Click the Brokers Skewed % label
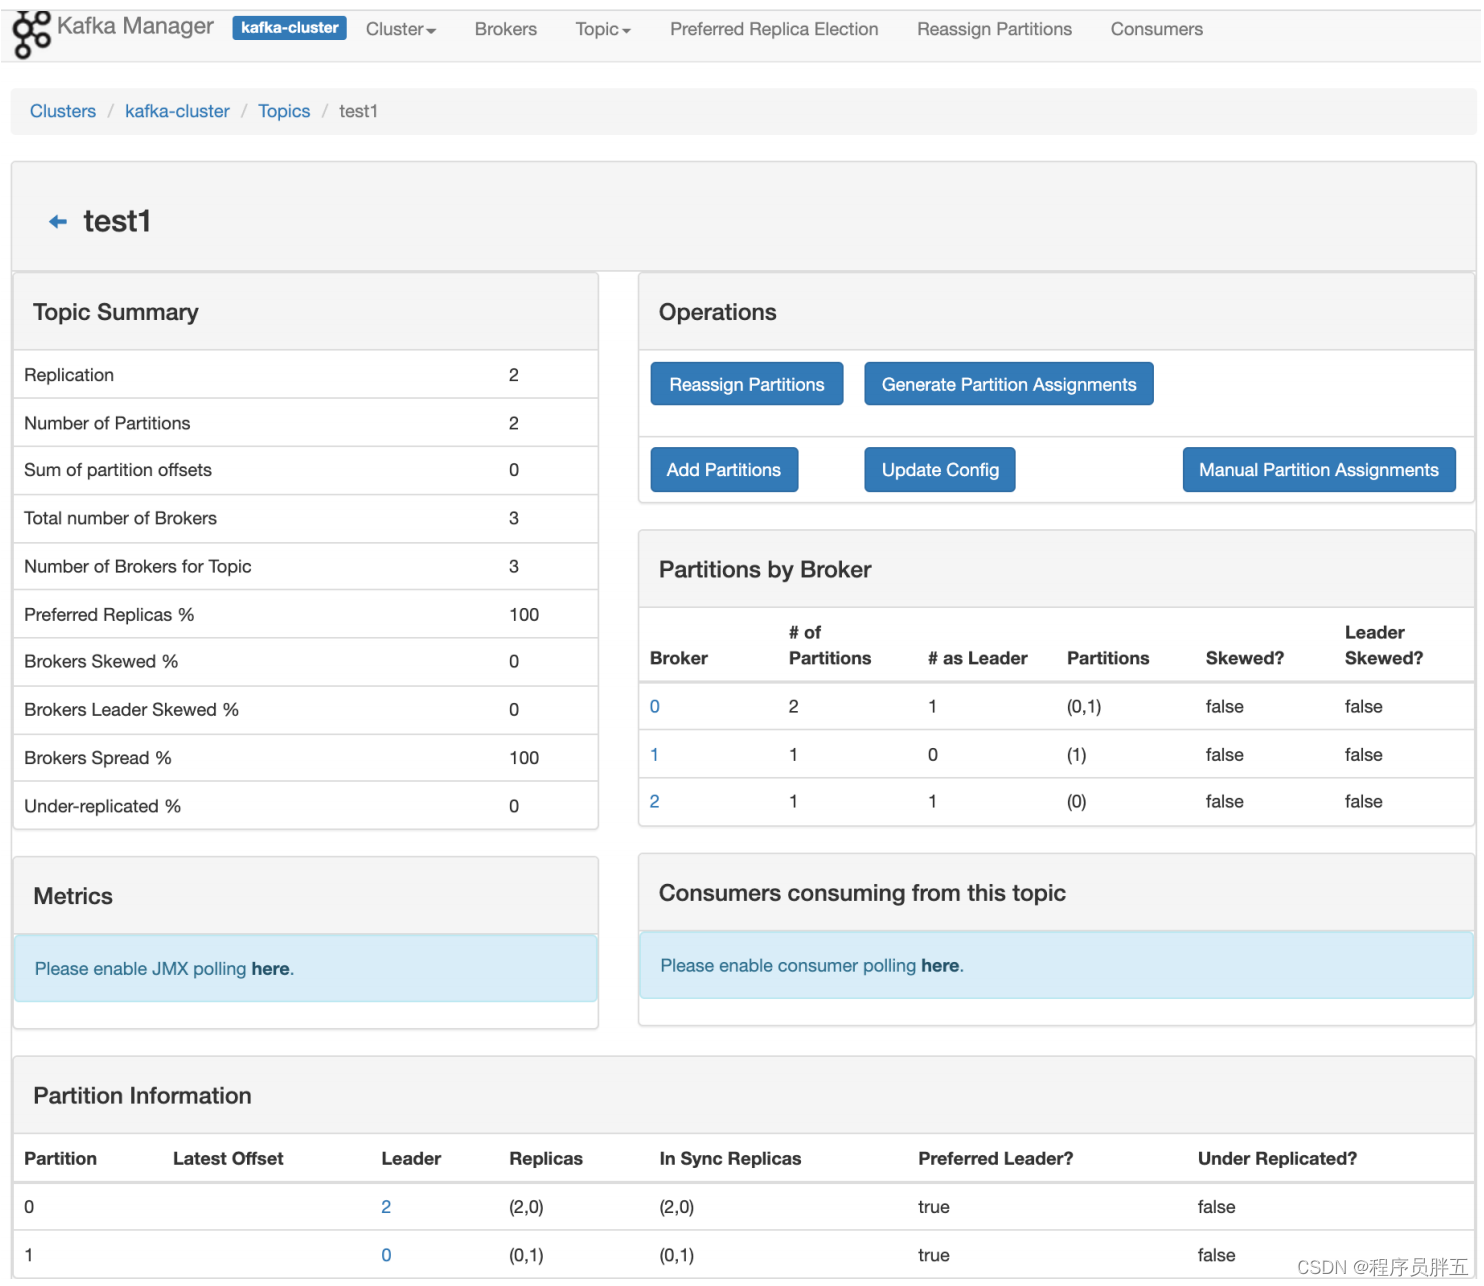This screenshot has height=1286, width=1484. (101, 661)
